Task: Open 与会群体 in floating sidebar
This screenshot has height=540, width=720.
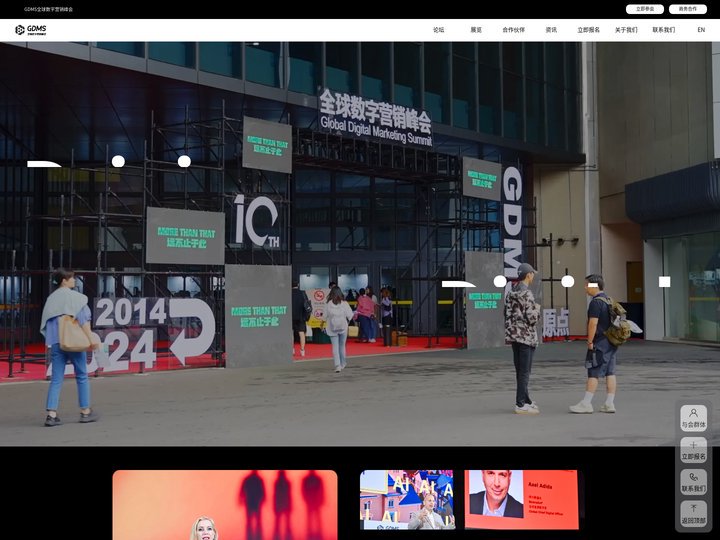Action: tap(693, 418)
